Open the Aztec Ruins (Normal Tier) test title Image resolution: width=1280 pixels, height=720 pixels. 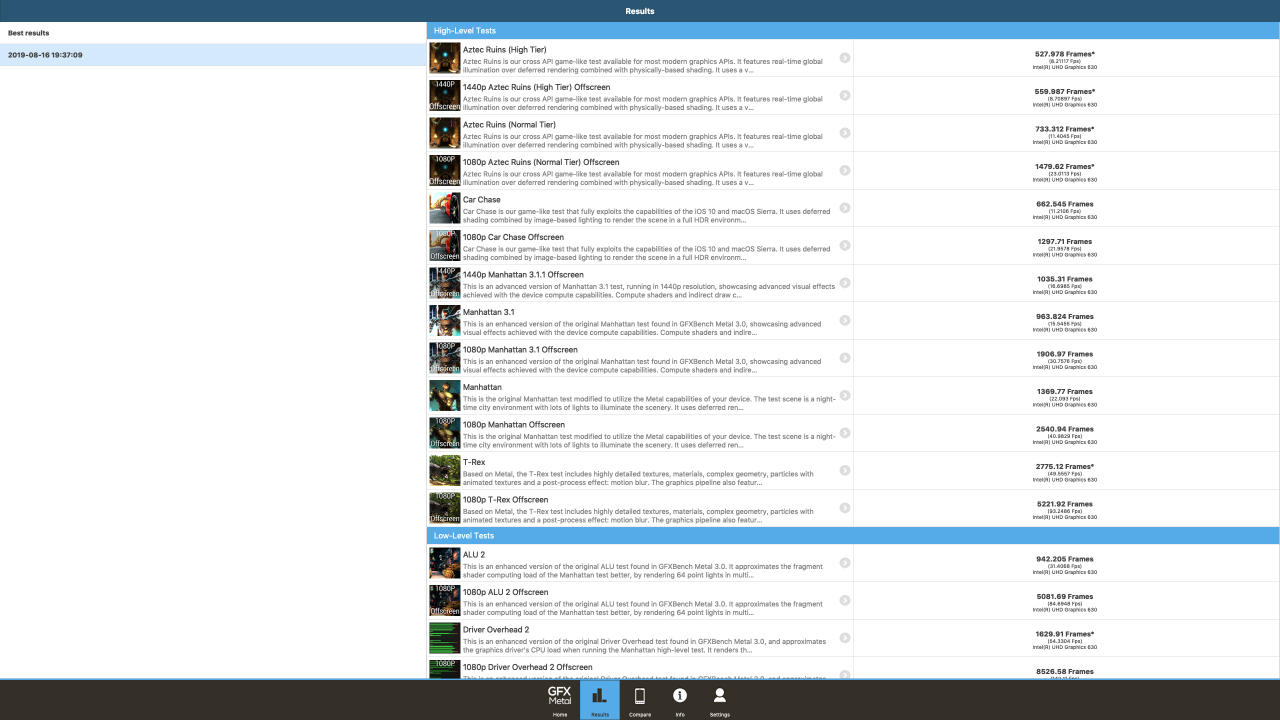[509, 125]
